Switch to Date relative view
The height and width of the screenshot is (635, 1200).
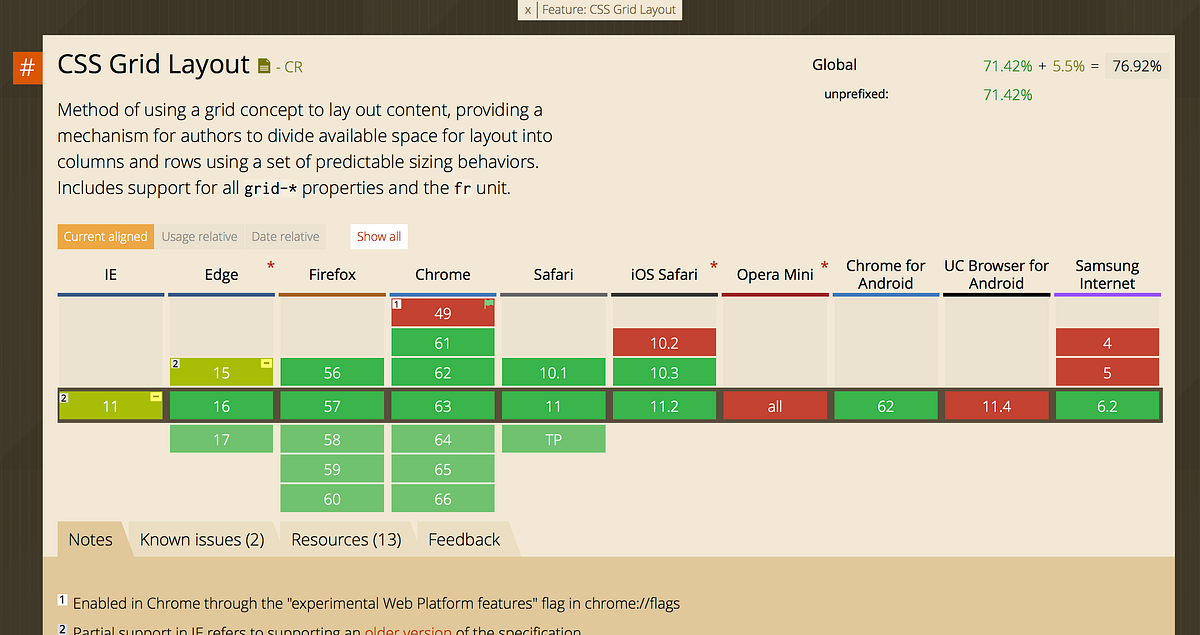pos(285,236)
